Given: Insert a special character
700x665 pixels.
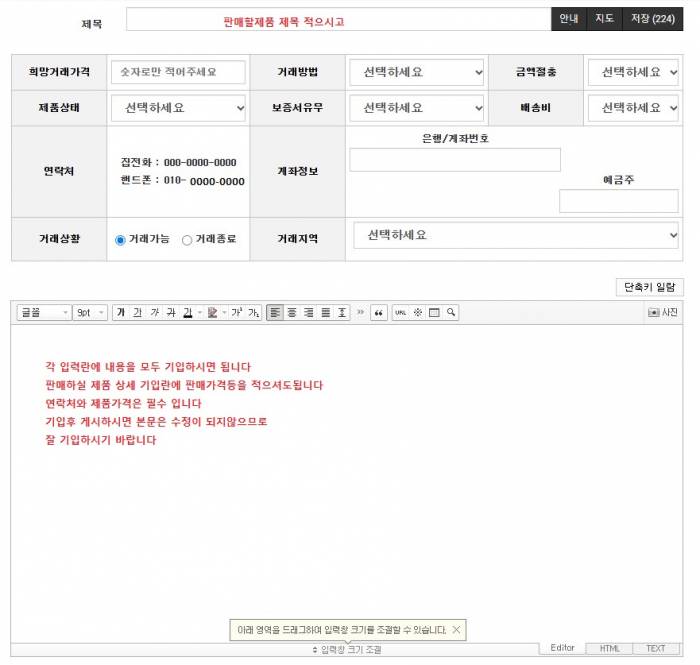Looking at the screenshot, I should click(x=417, y=312).
